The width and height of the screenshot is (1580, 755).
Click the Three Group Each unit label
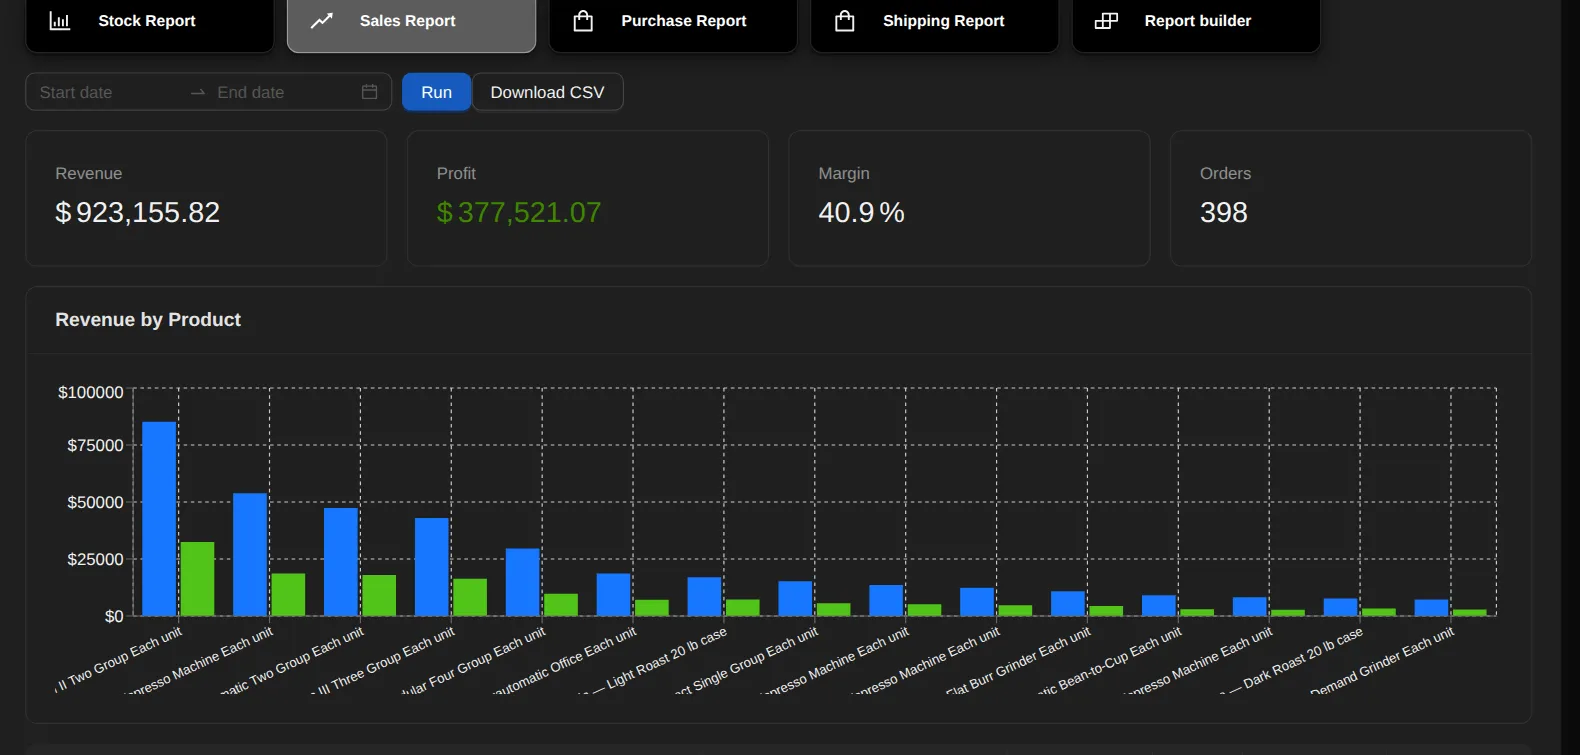point(381,664)
